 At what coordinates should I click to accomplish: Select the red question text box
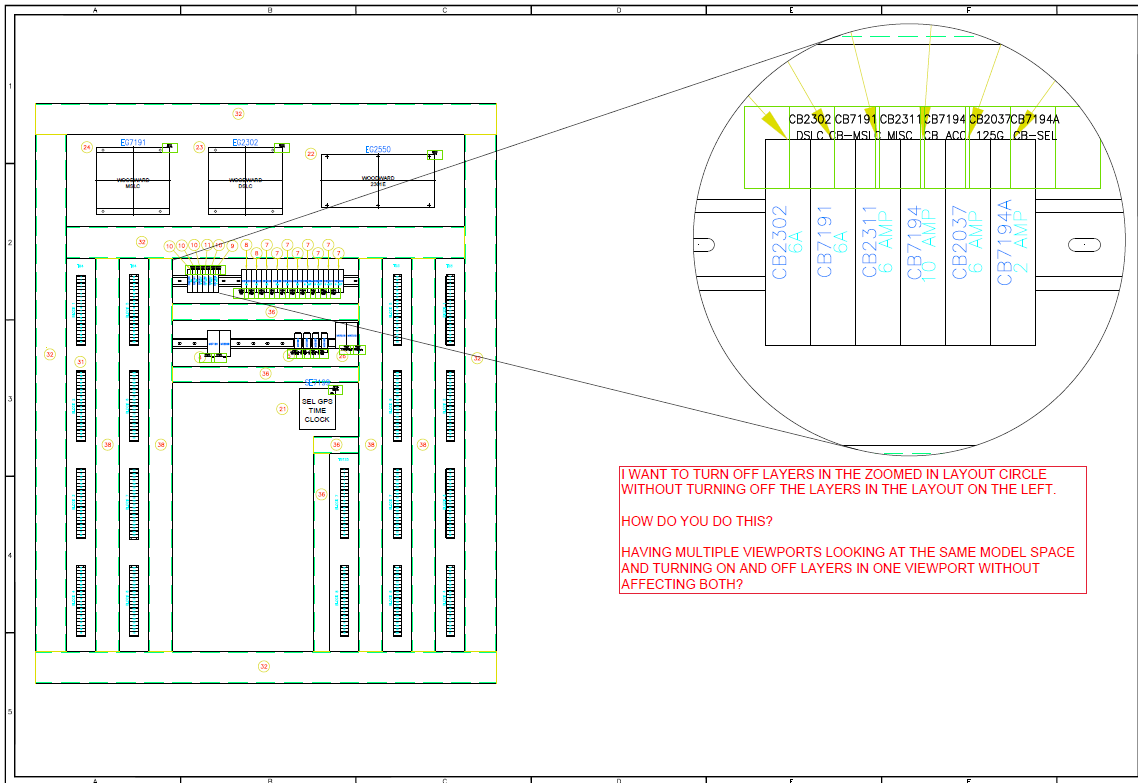848,530
